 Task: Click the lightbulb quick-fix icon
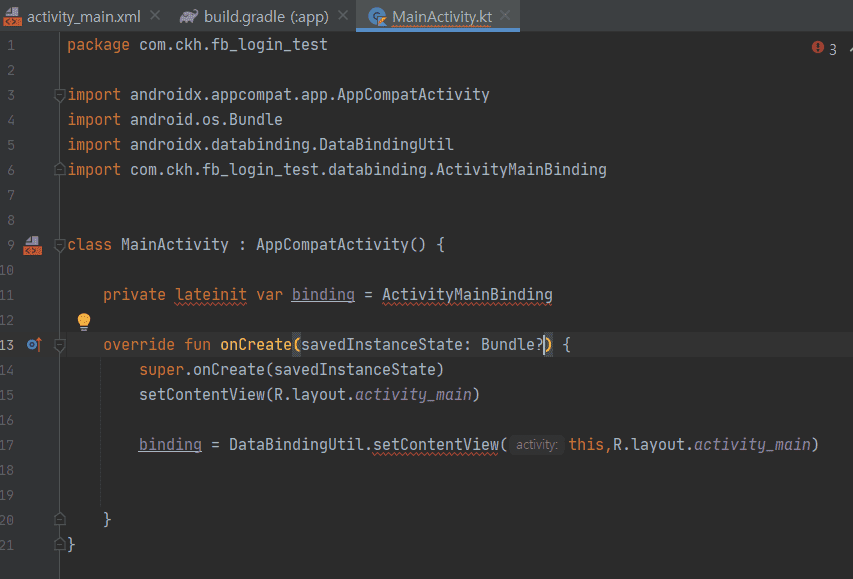[x=84, y=322]
